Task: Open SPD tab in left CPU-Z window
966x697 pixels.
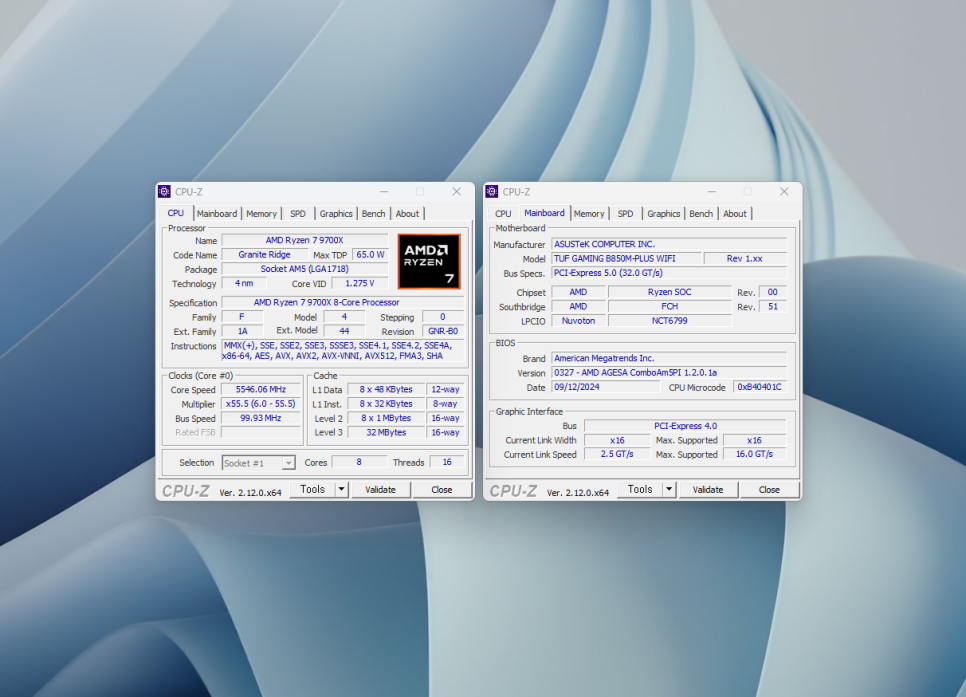Action: pos(298,214)
